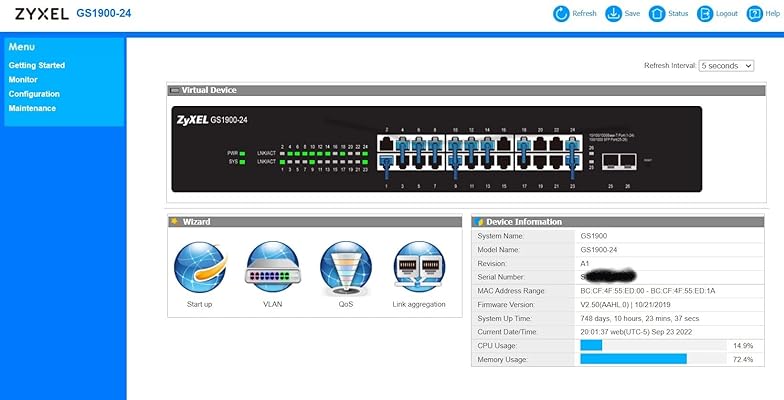Open the VLAN wizard icon
The height and width of the screenshot is (400, 784).
(272, 267)
